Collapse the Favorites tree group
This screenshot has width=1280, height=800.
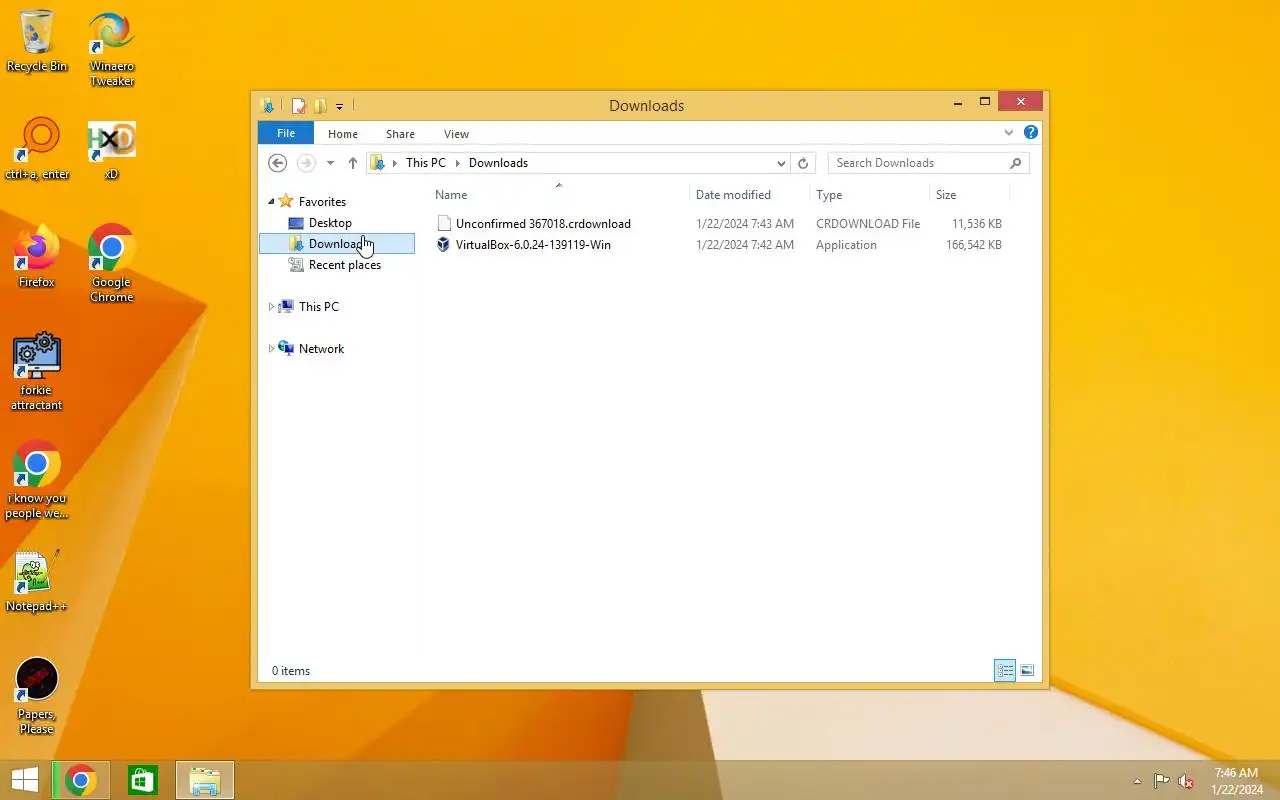(271, 202)
